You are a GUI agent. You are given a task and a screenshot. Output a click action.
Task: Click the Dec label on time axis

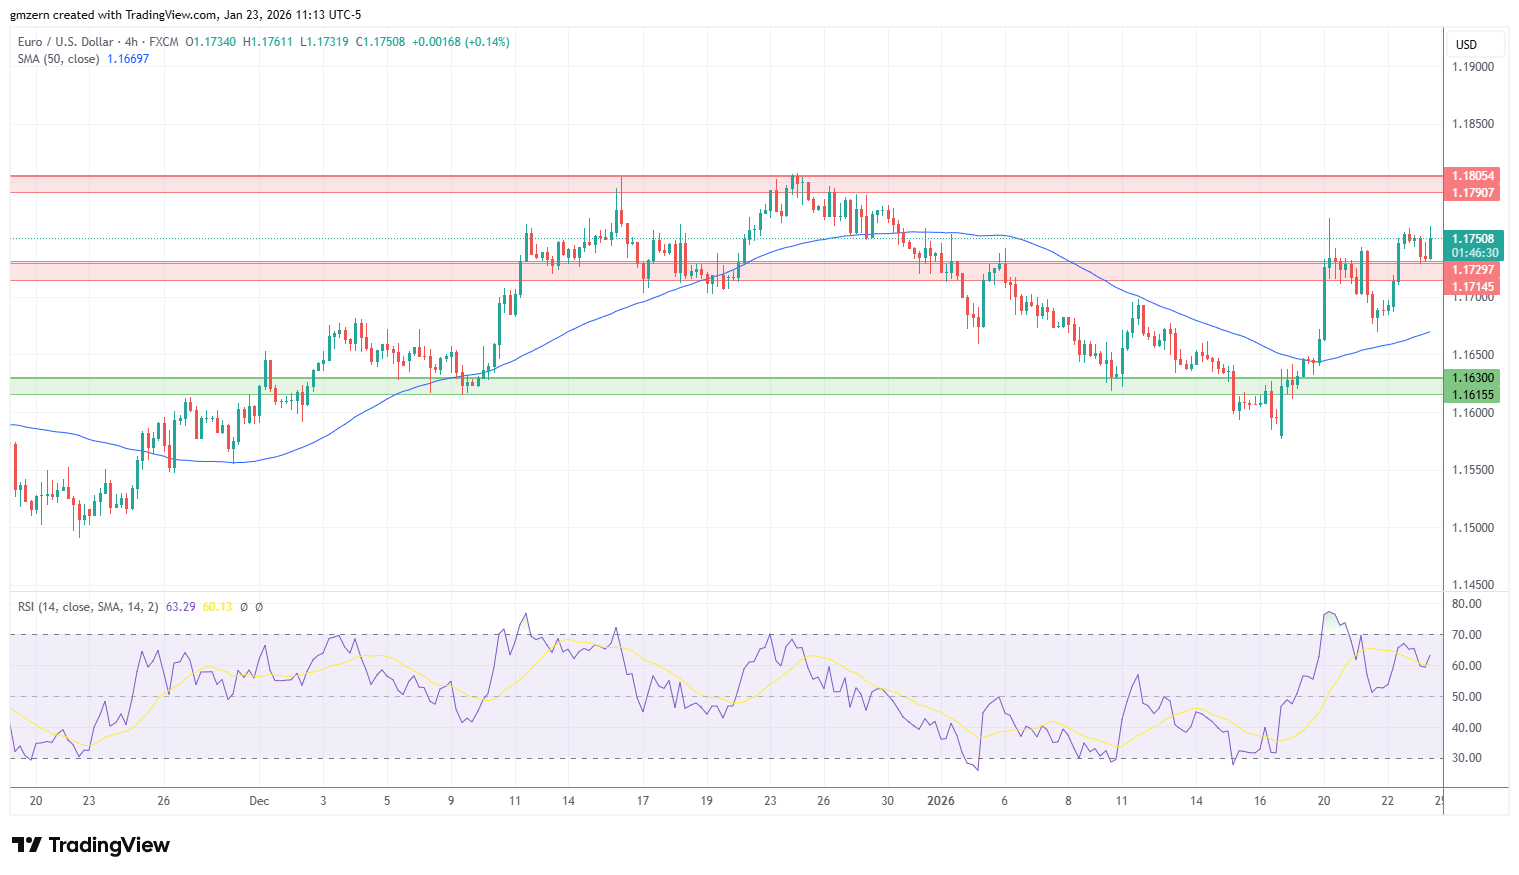tap(259, 801)
